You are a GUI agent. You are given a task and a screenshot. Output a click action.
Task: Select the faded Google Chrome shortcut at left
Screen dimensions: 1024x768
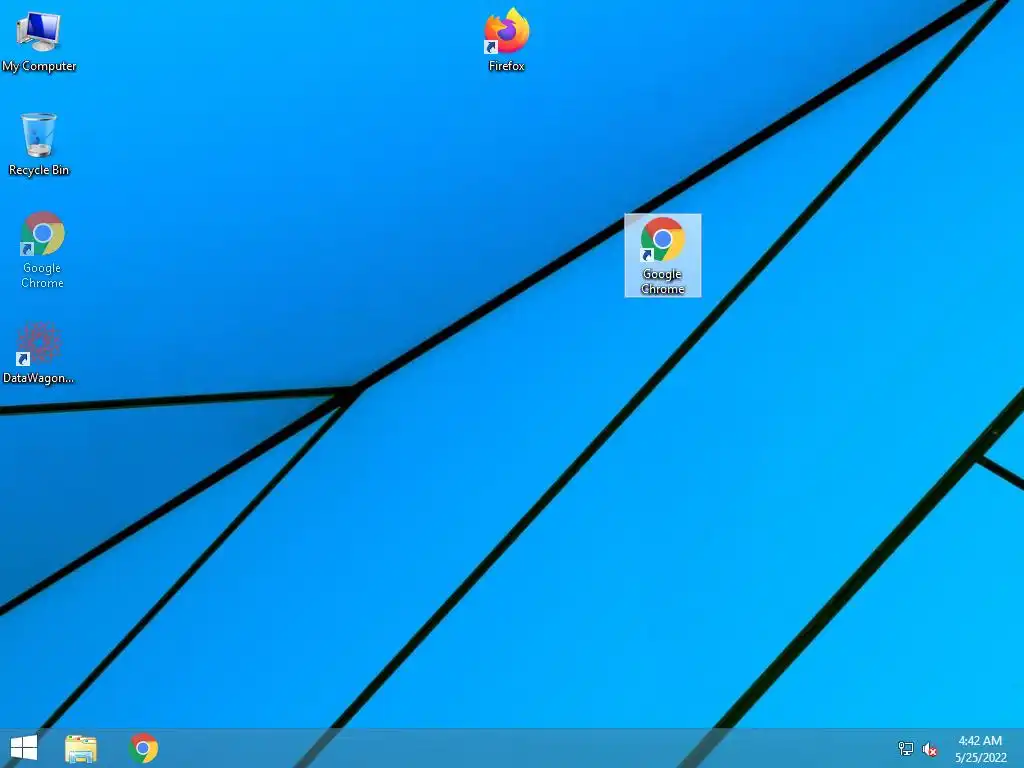point(42,249)
